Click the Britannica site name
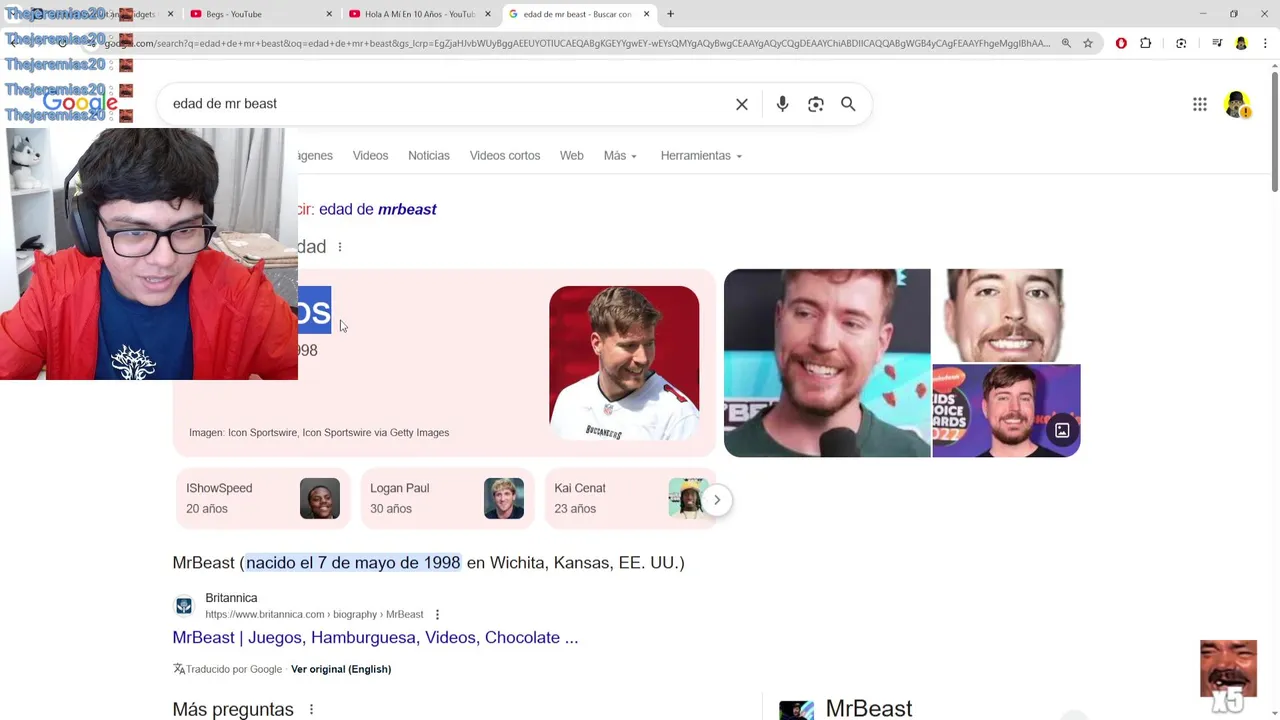The width and height of the screenshot is (1280, 720). [231, 598]
